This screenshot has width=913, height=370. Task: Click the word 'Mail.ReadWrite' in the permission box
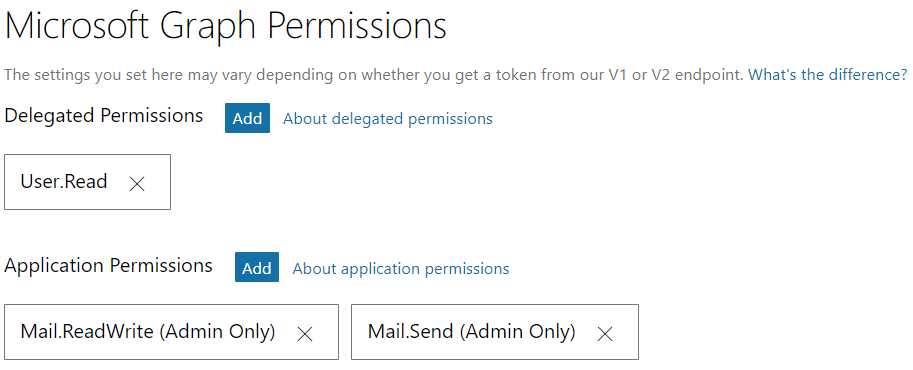87,332
